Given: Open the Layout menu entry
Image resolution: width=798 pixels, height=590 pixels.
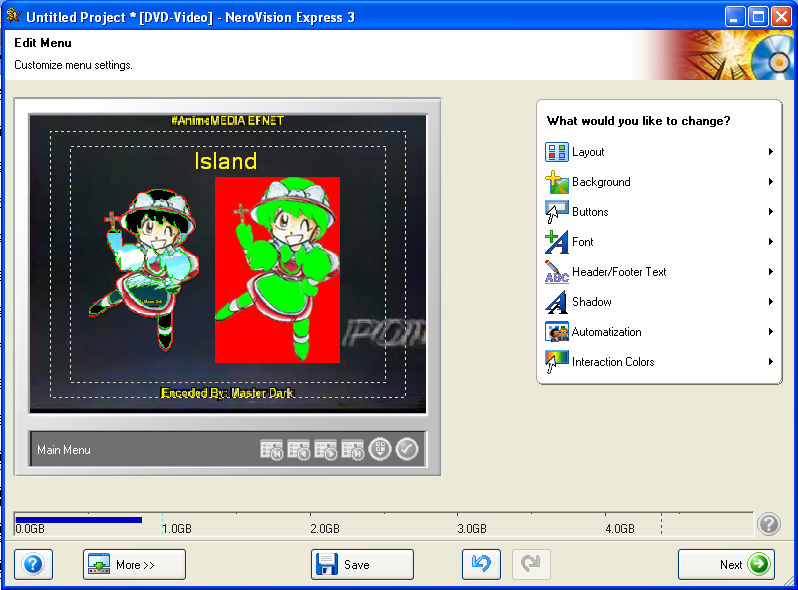Looking at the screenshot, I should point(660,152).
